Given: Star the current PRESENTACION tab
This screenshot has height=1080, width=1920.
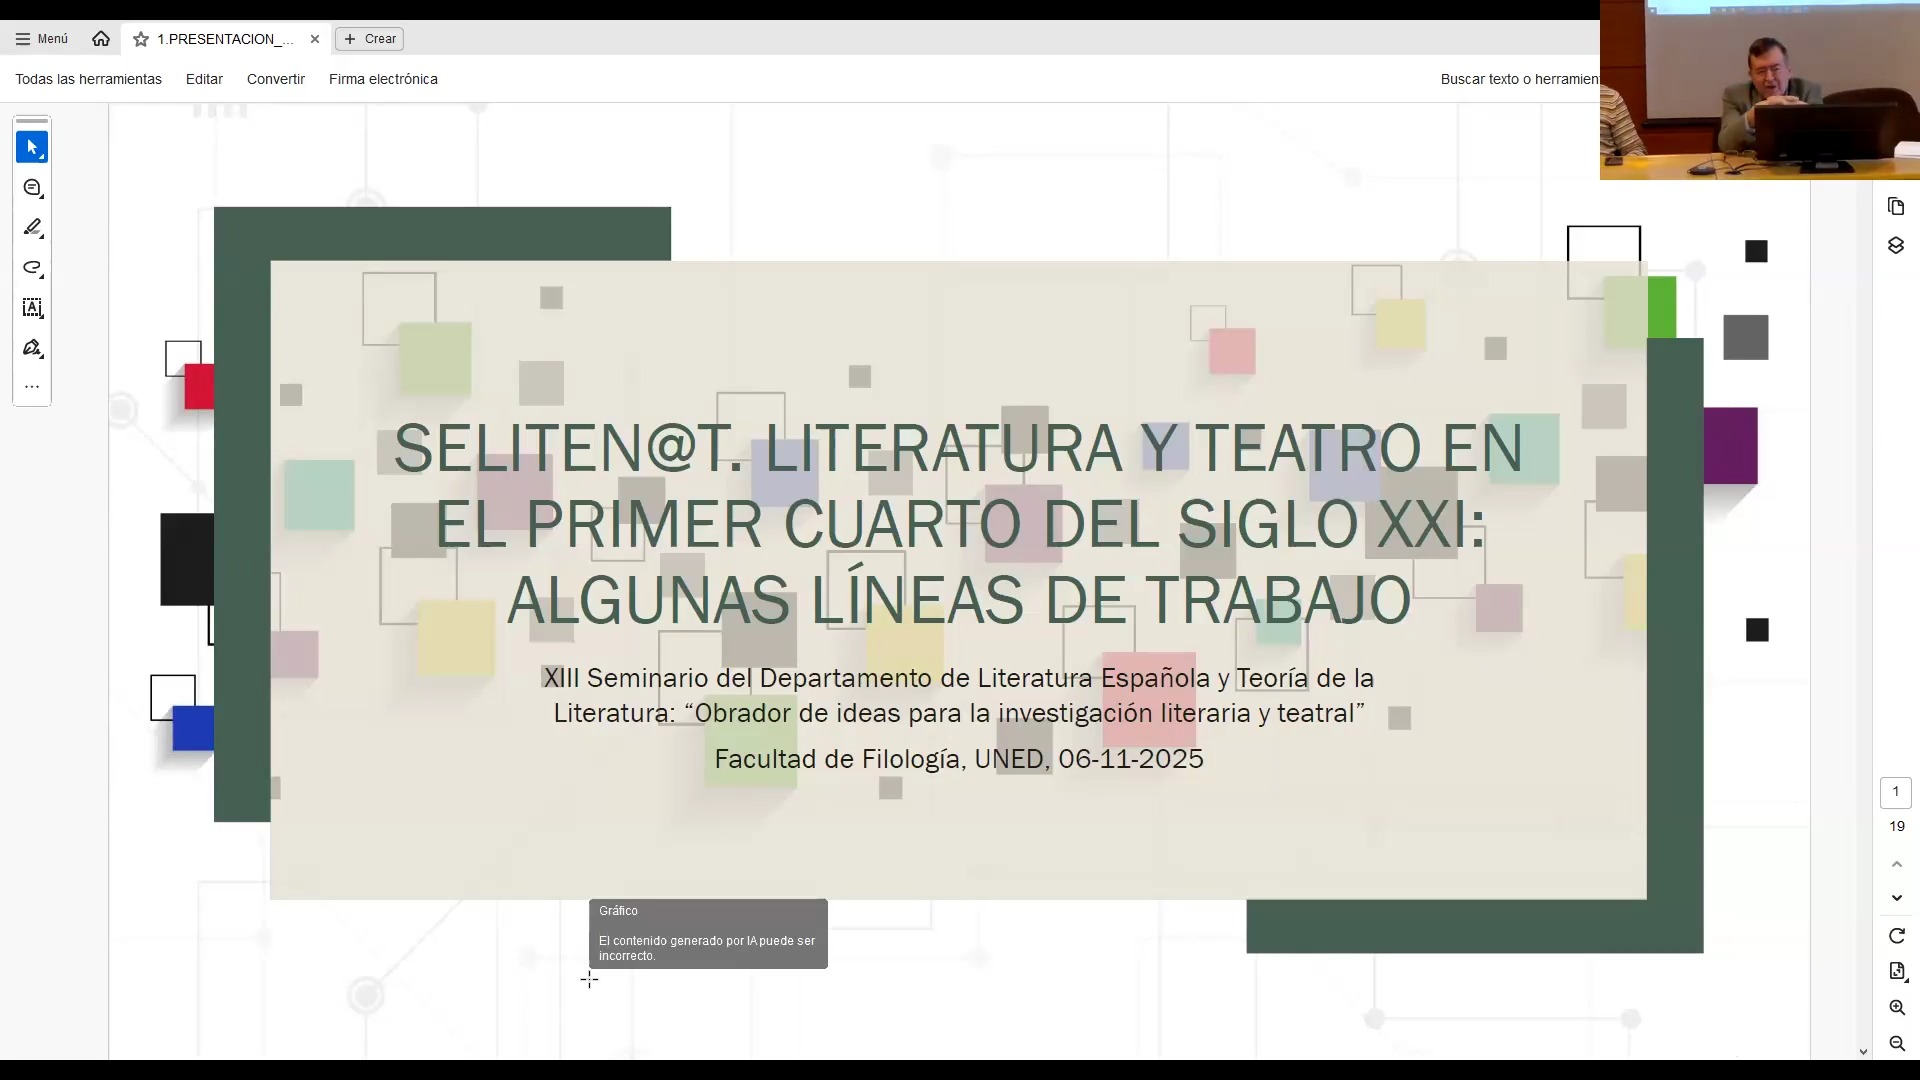Looking at the screenshot, I should [141, 39].
